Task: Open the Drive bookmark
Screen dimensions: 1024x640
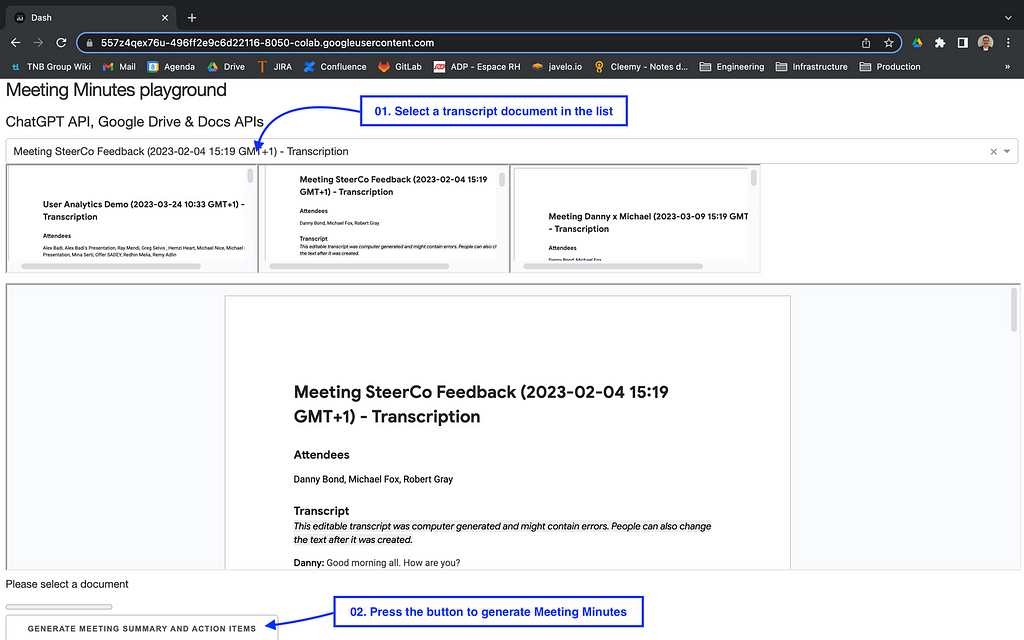Action: 226,67
